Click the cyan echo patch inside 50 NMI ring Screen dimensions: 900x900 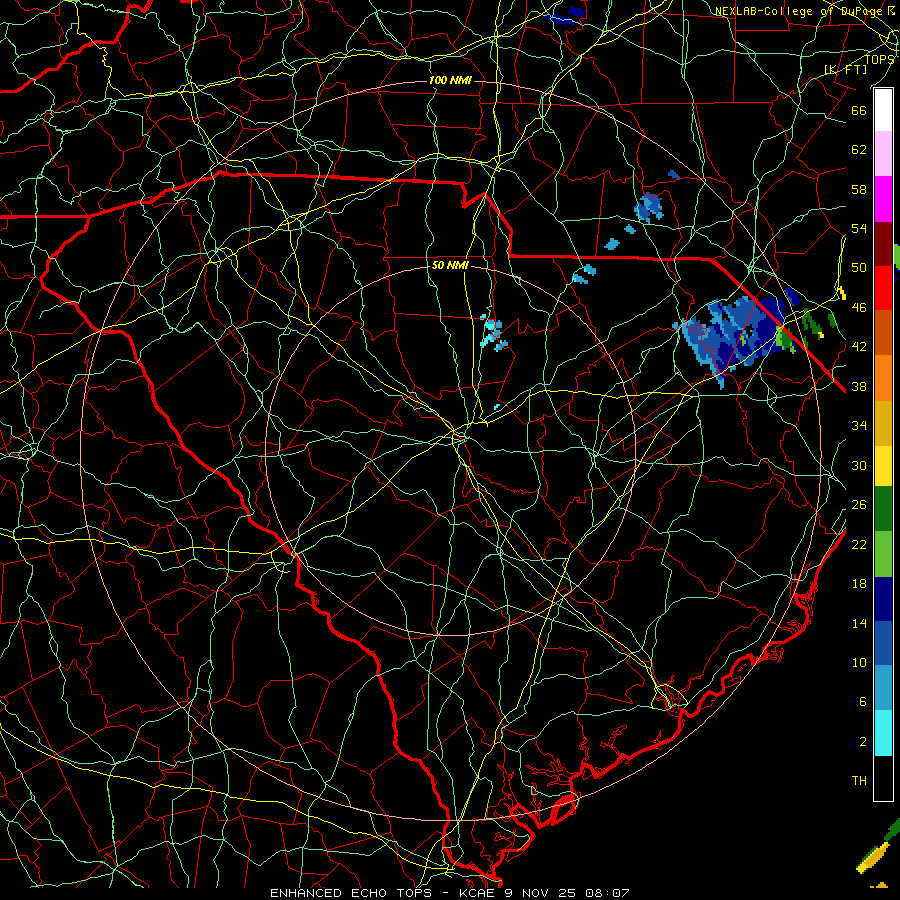[494, 333]
